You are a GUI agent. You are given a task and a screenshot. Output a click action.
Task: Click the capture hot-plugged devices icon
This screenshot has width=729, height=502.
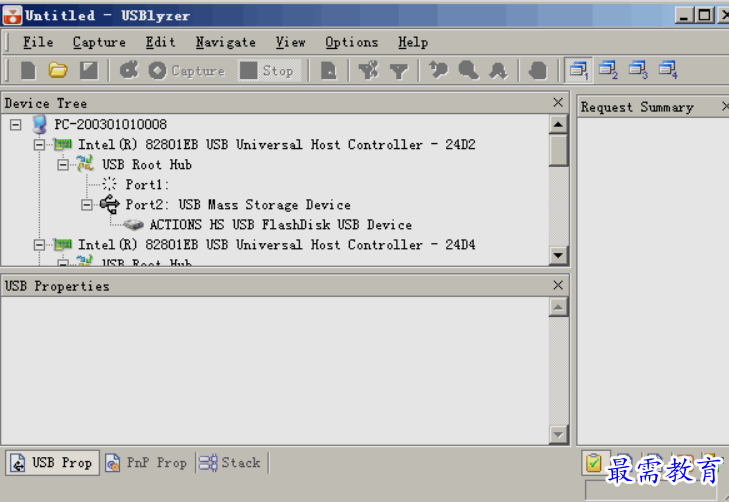(x=129, y=71)
